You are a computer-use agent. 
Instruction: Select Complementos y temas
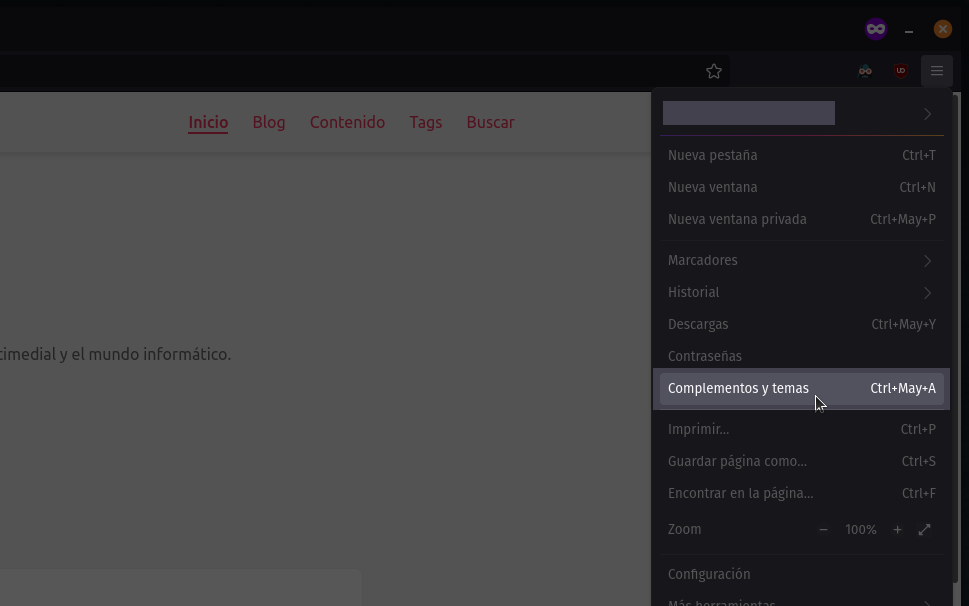tap(738, 388)
